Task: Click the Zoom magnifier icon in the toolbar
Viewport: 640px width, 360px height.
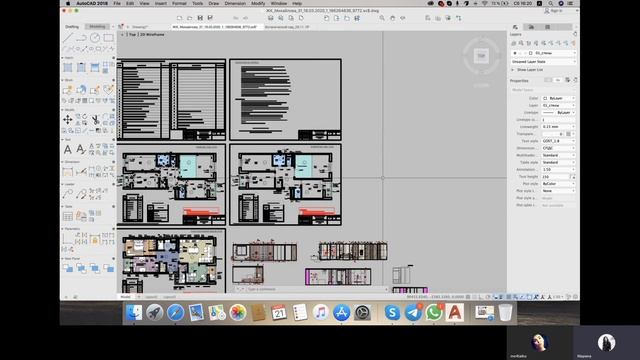Action: 382,18
